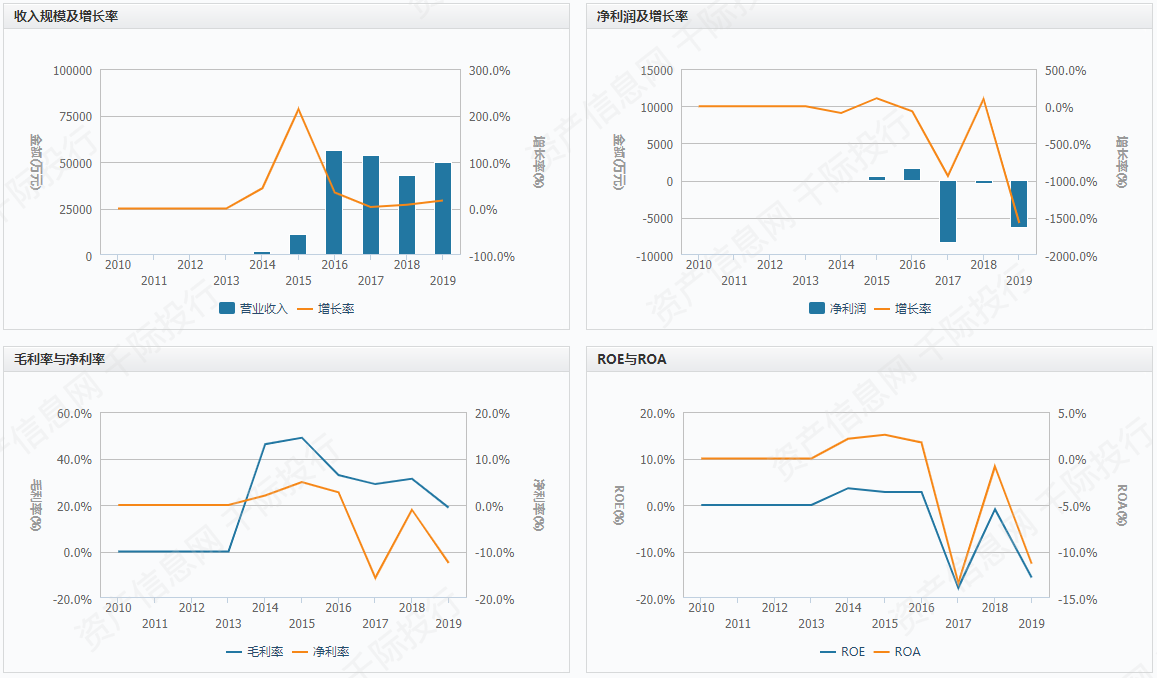Click the 2019 negative net profit bar
The image size is (1157, 678).
click(x=1019, y=204)
